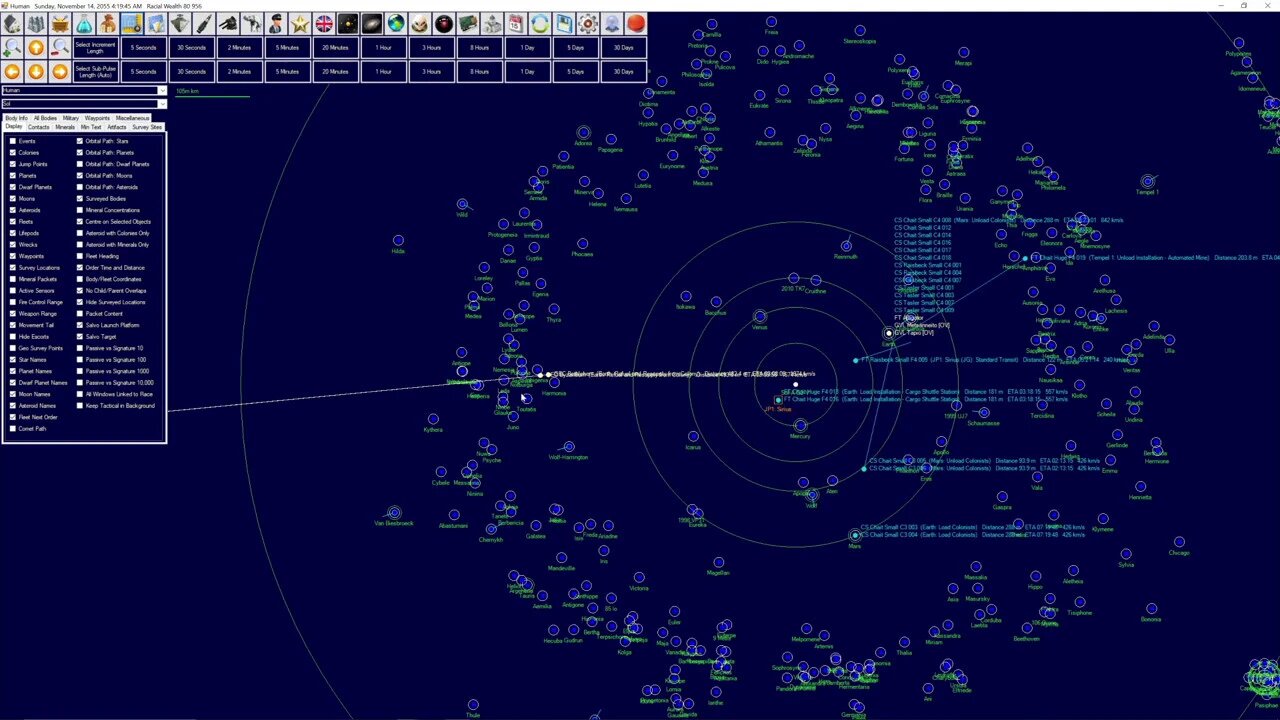
Task: Toggle Orbital Path: Dwarf Planets checkbox
Action: click(x=80, y=164)
